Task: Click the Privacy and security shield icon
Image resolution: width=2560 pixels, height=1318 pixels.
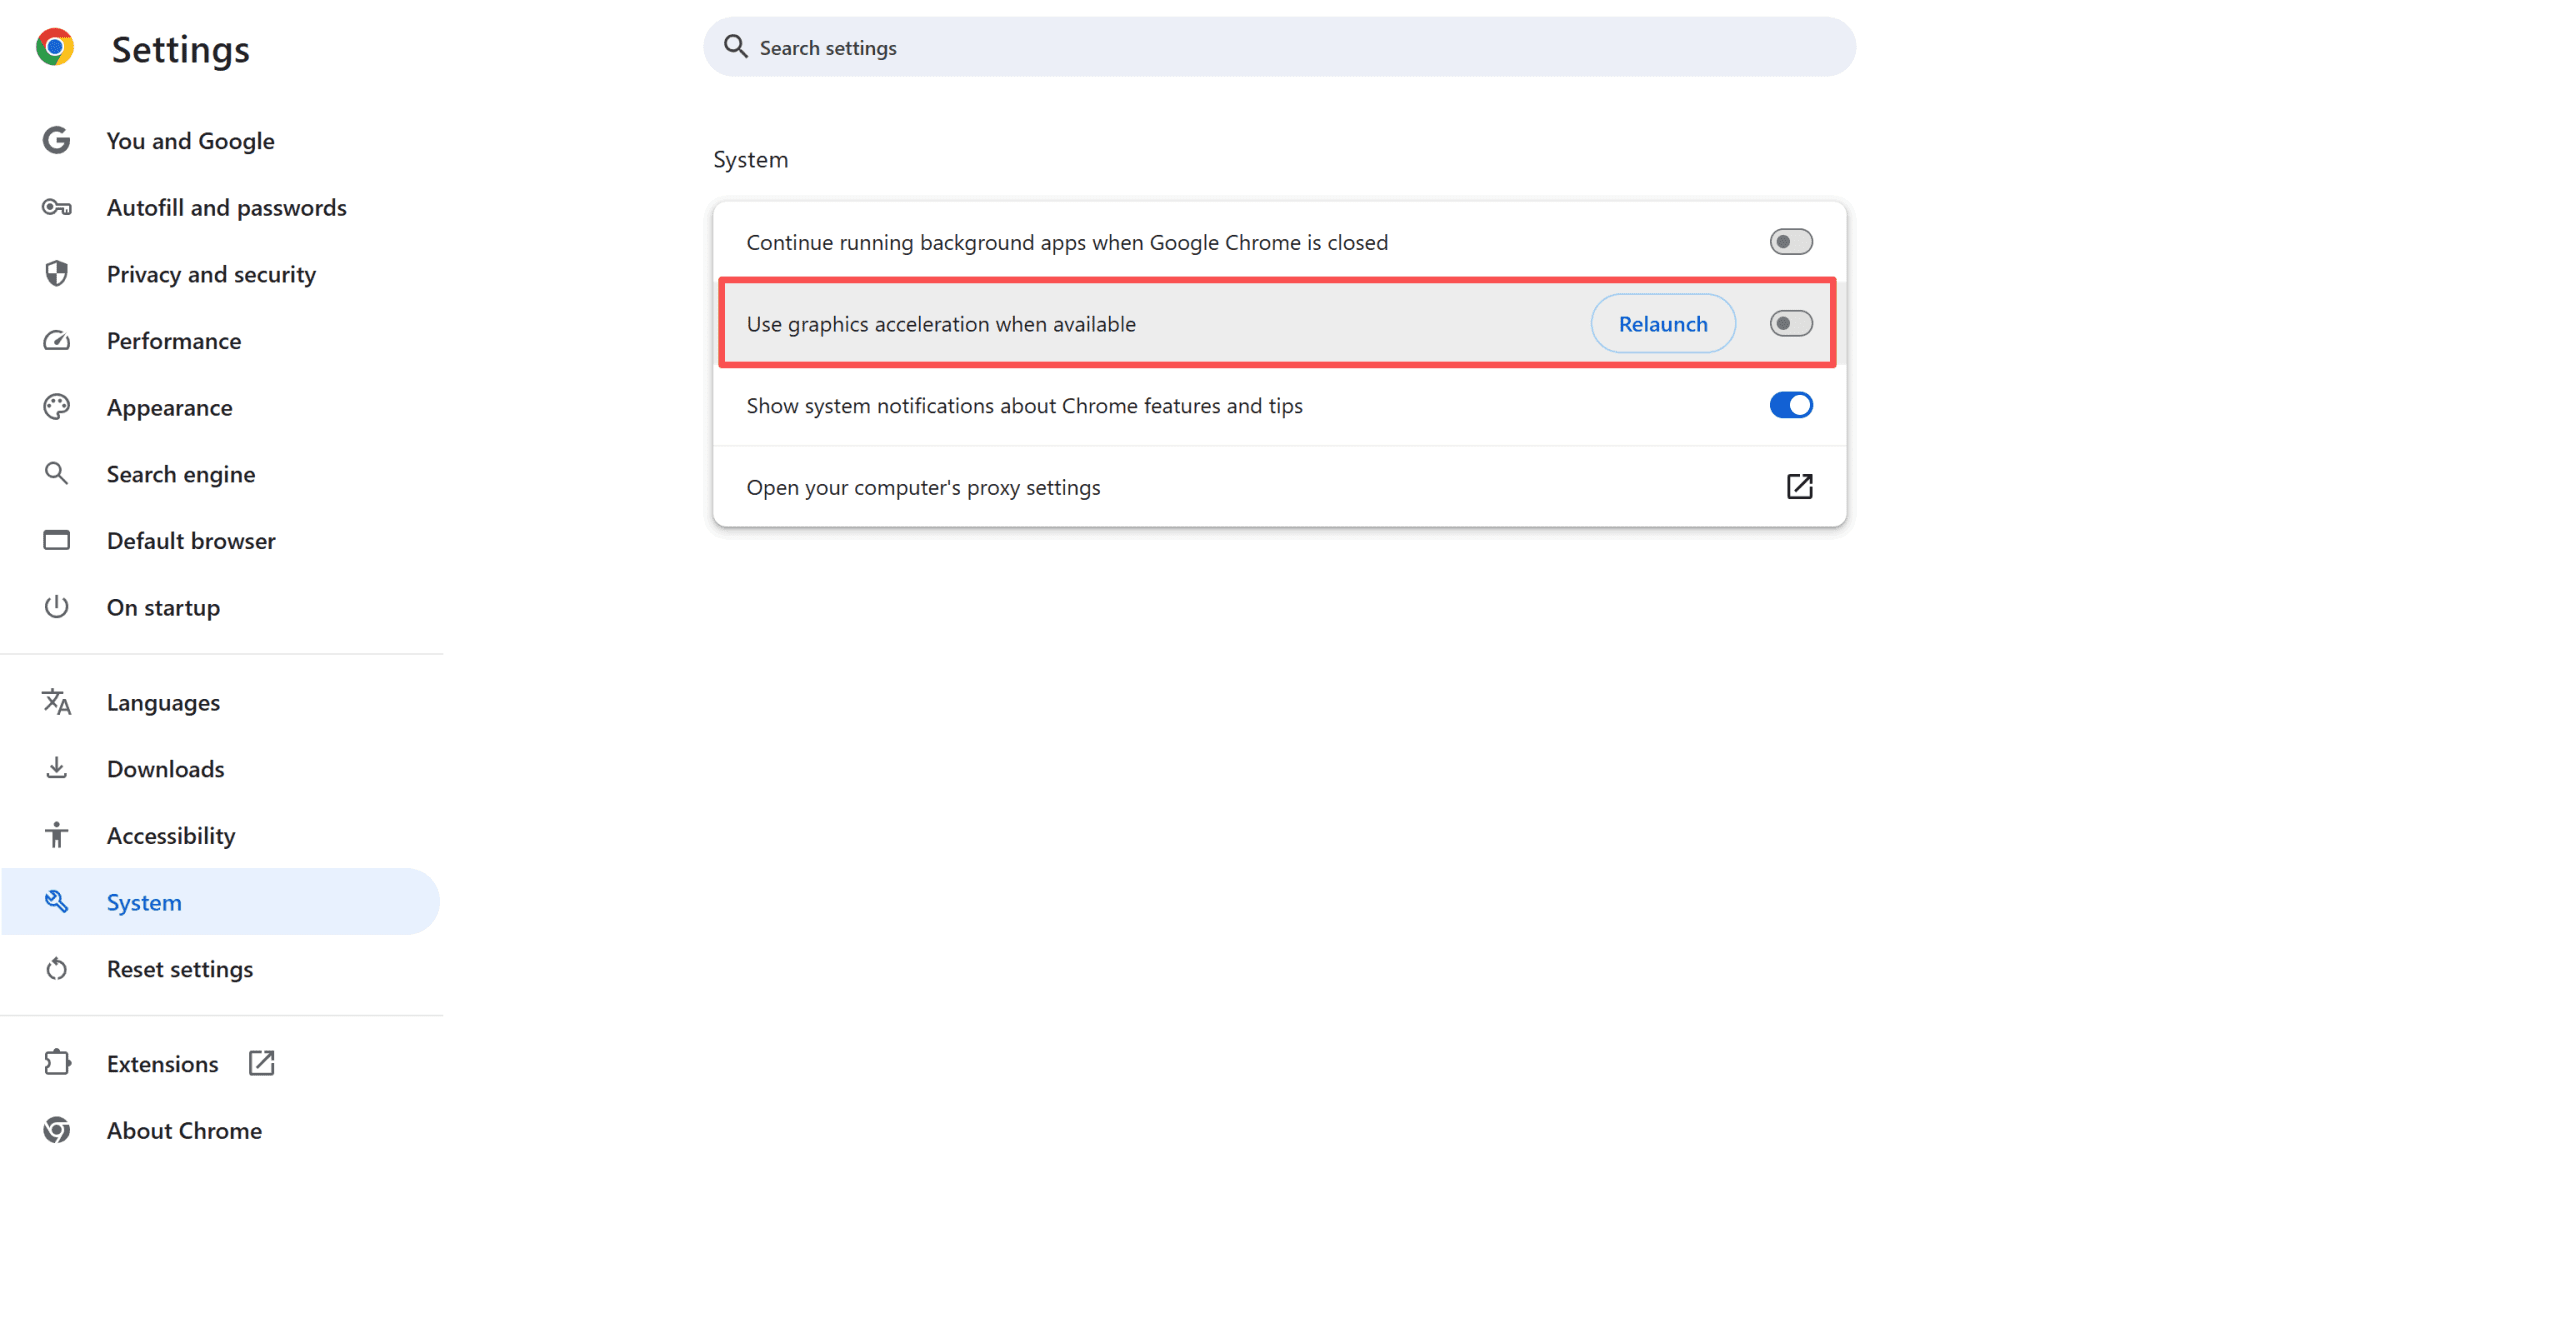Action: tap(57, 274)
